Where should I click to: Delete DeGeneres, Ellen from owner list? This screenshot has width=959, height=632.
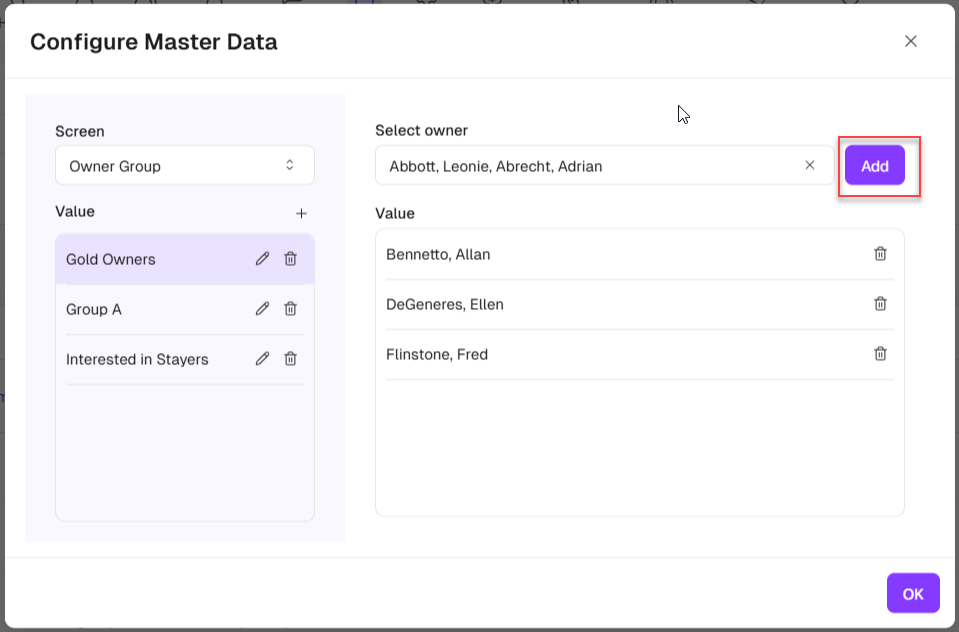coord(880,304)
